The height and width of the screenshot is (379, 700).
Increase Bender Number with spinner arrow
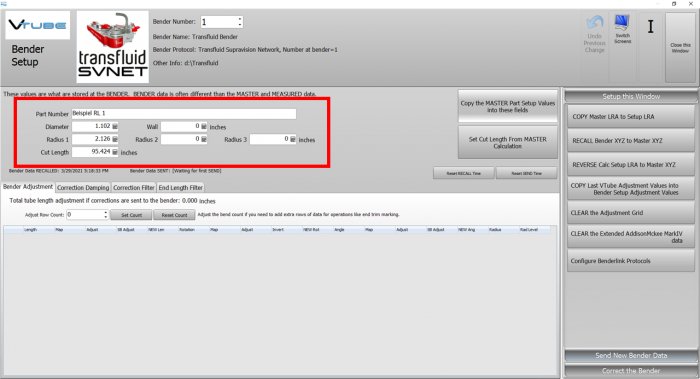(240, 19)
